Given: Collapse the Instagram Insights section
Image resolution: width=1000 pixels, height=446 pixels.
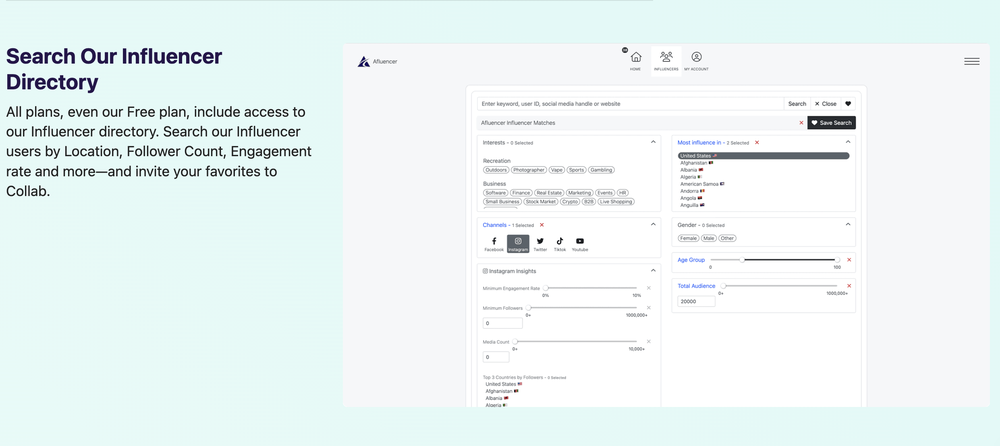Looking at the screenshot, I should tap(653, 271).
